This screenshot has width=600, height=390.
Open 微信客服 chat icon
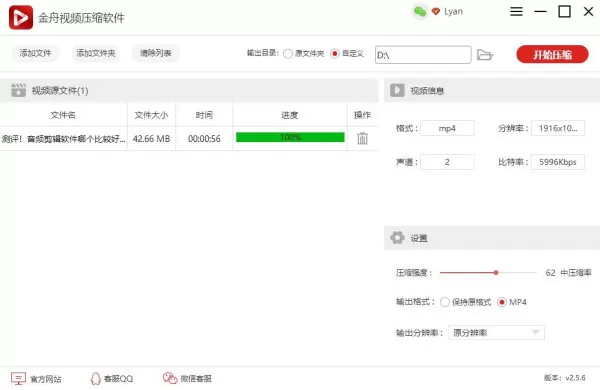coord(170,378)
